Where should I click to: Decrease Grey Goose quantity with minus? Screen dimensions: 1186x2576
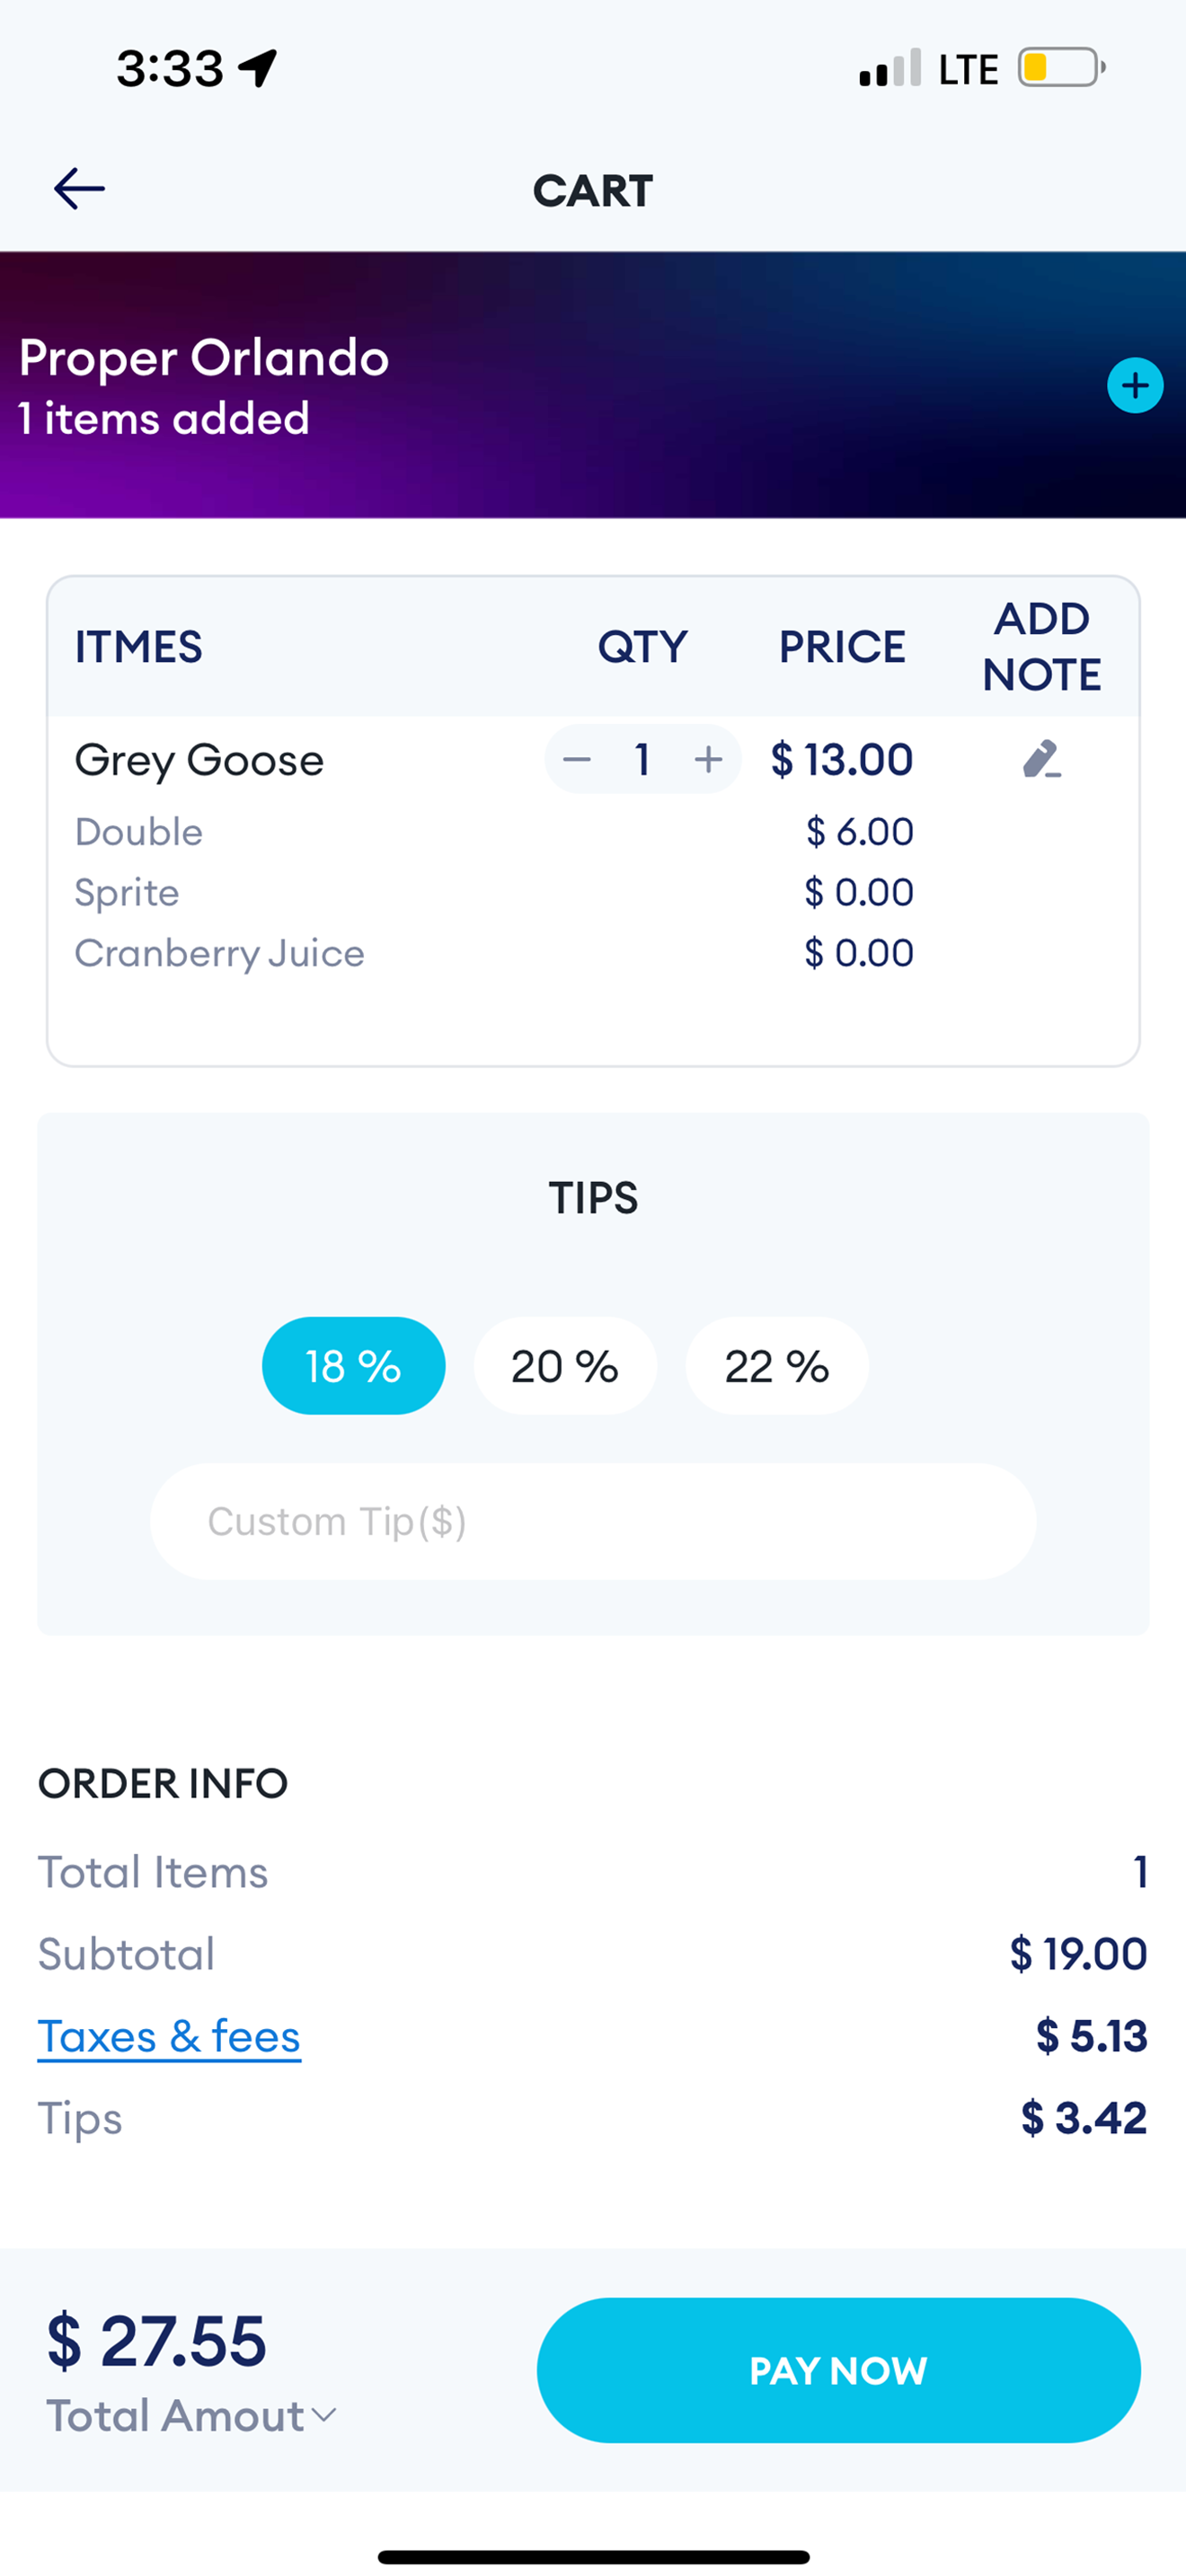click(x=577, y=760)
